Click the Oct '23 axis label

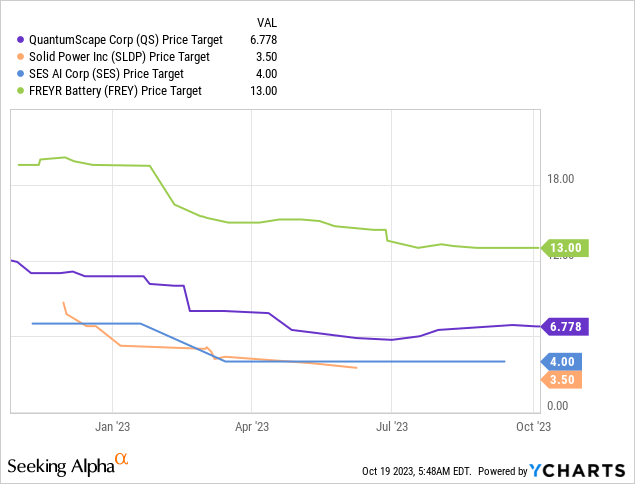click(x=531, y=425)
